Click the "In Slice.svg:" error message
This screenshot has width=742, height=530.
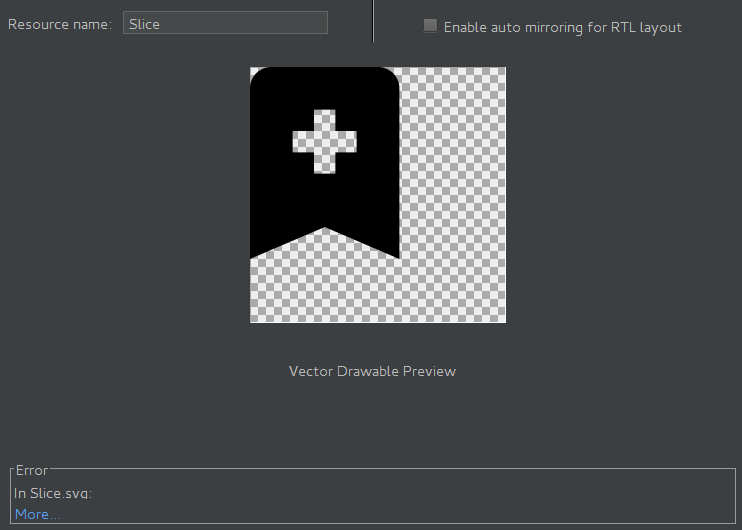pyautogui.click(x=53, y=493)
